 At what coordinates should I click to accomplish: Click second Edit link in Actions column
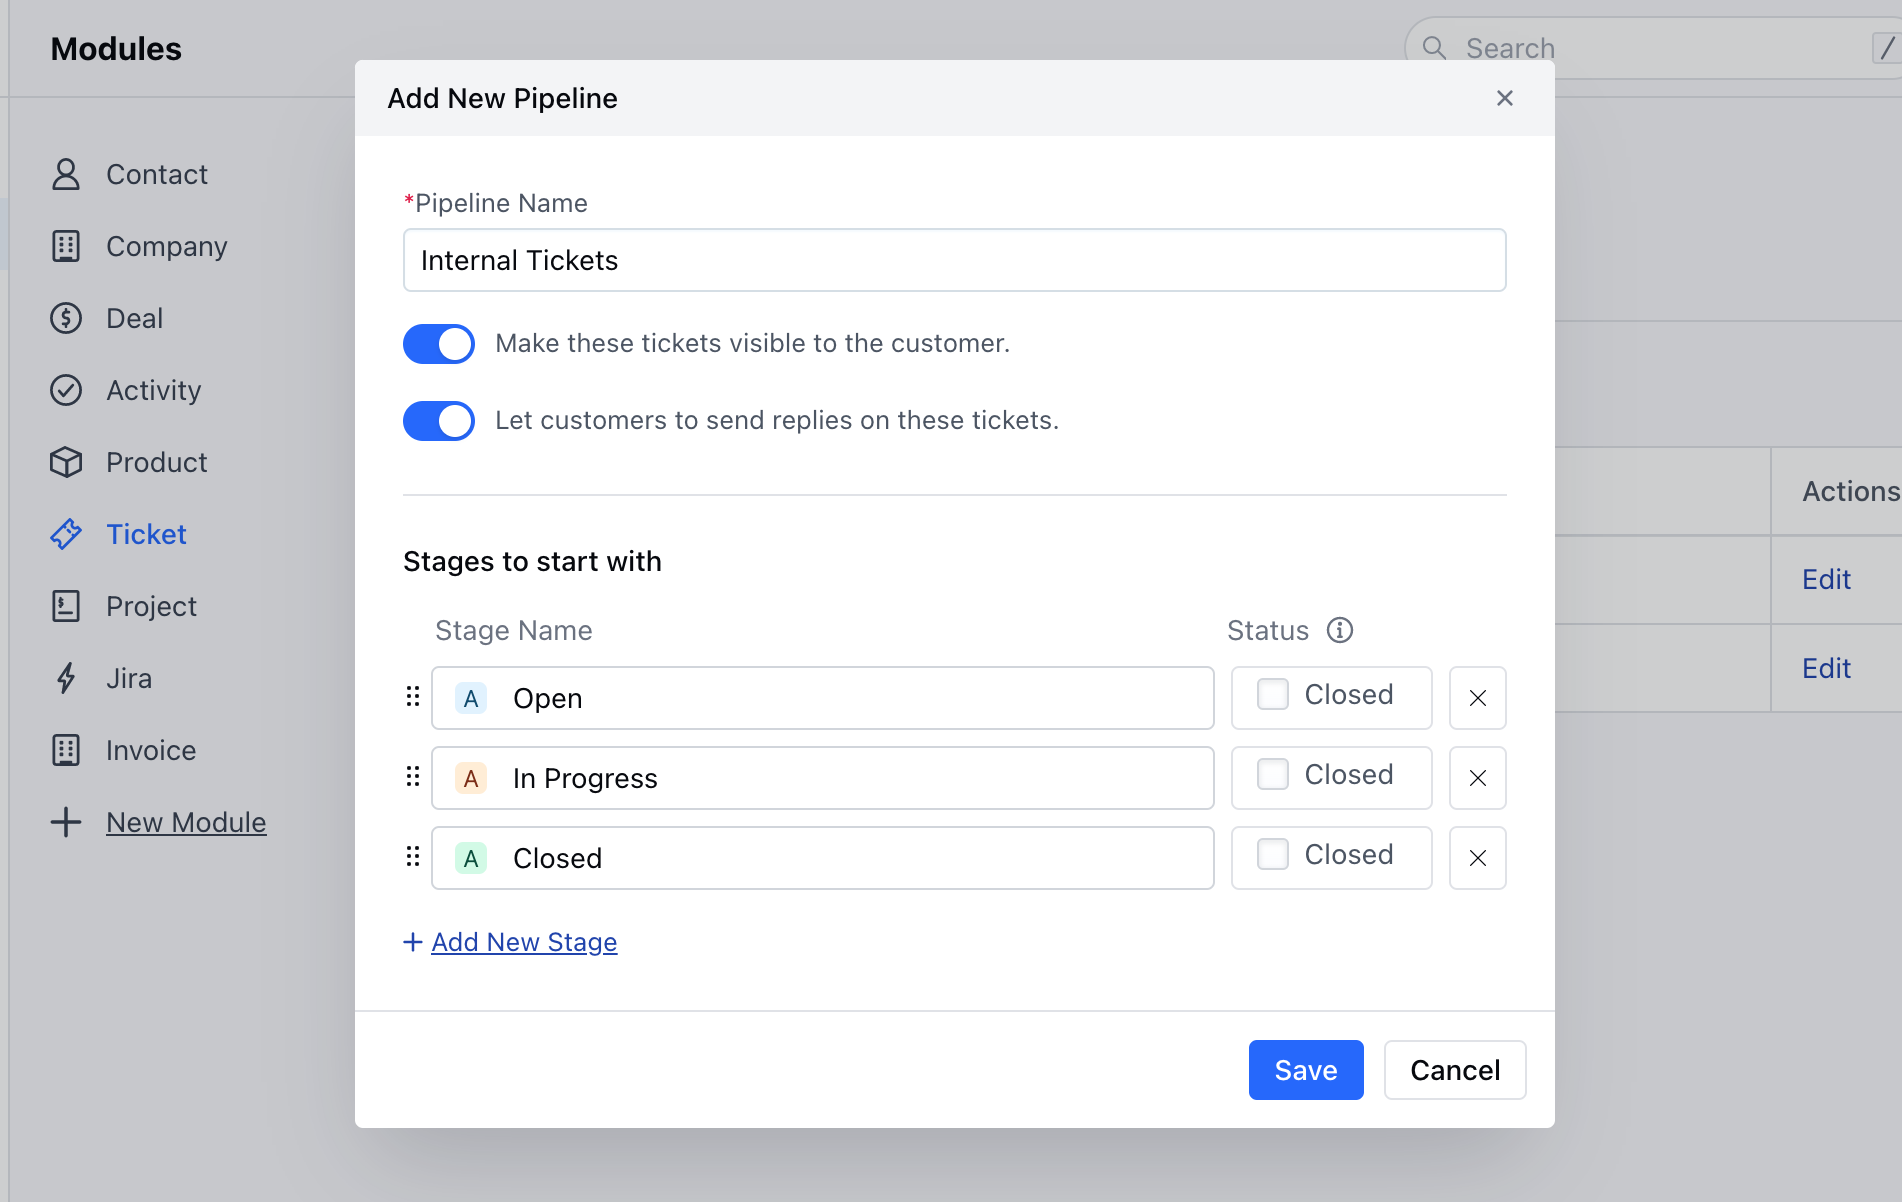click(x=1826, y=668)
